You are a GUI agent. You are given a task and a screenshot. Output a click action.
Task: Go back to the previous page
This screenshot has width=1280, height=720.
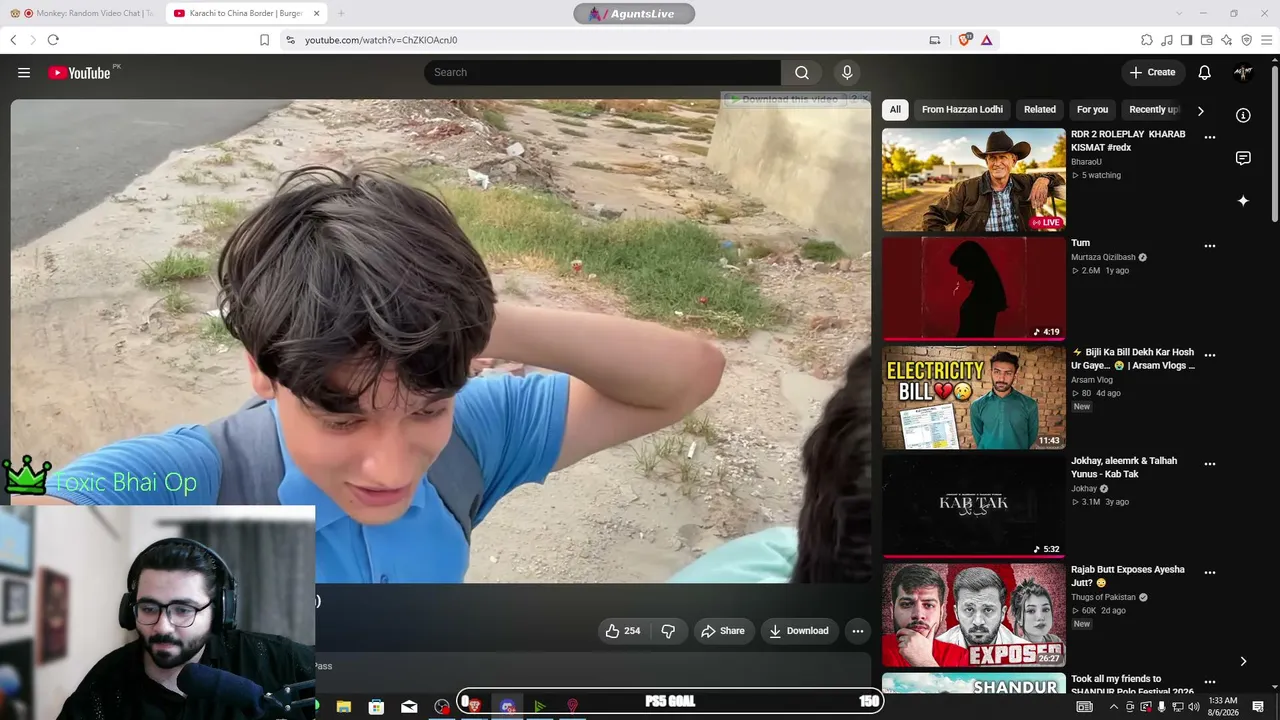[x=13, y=40]
